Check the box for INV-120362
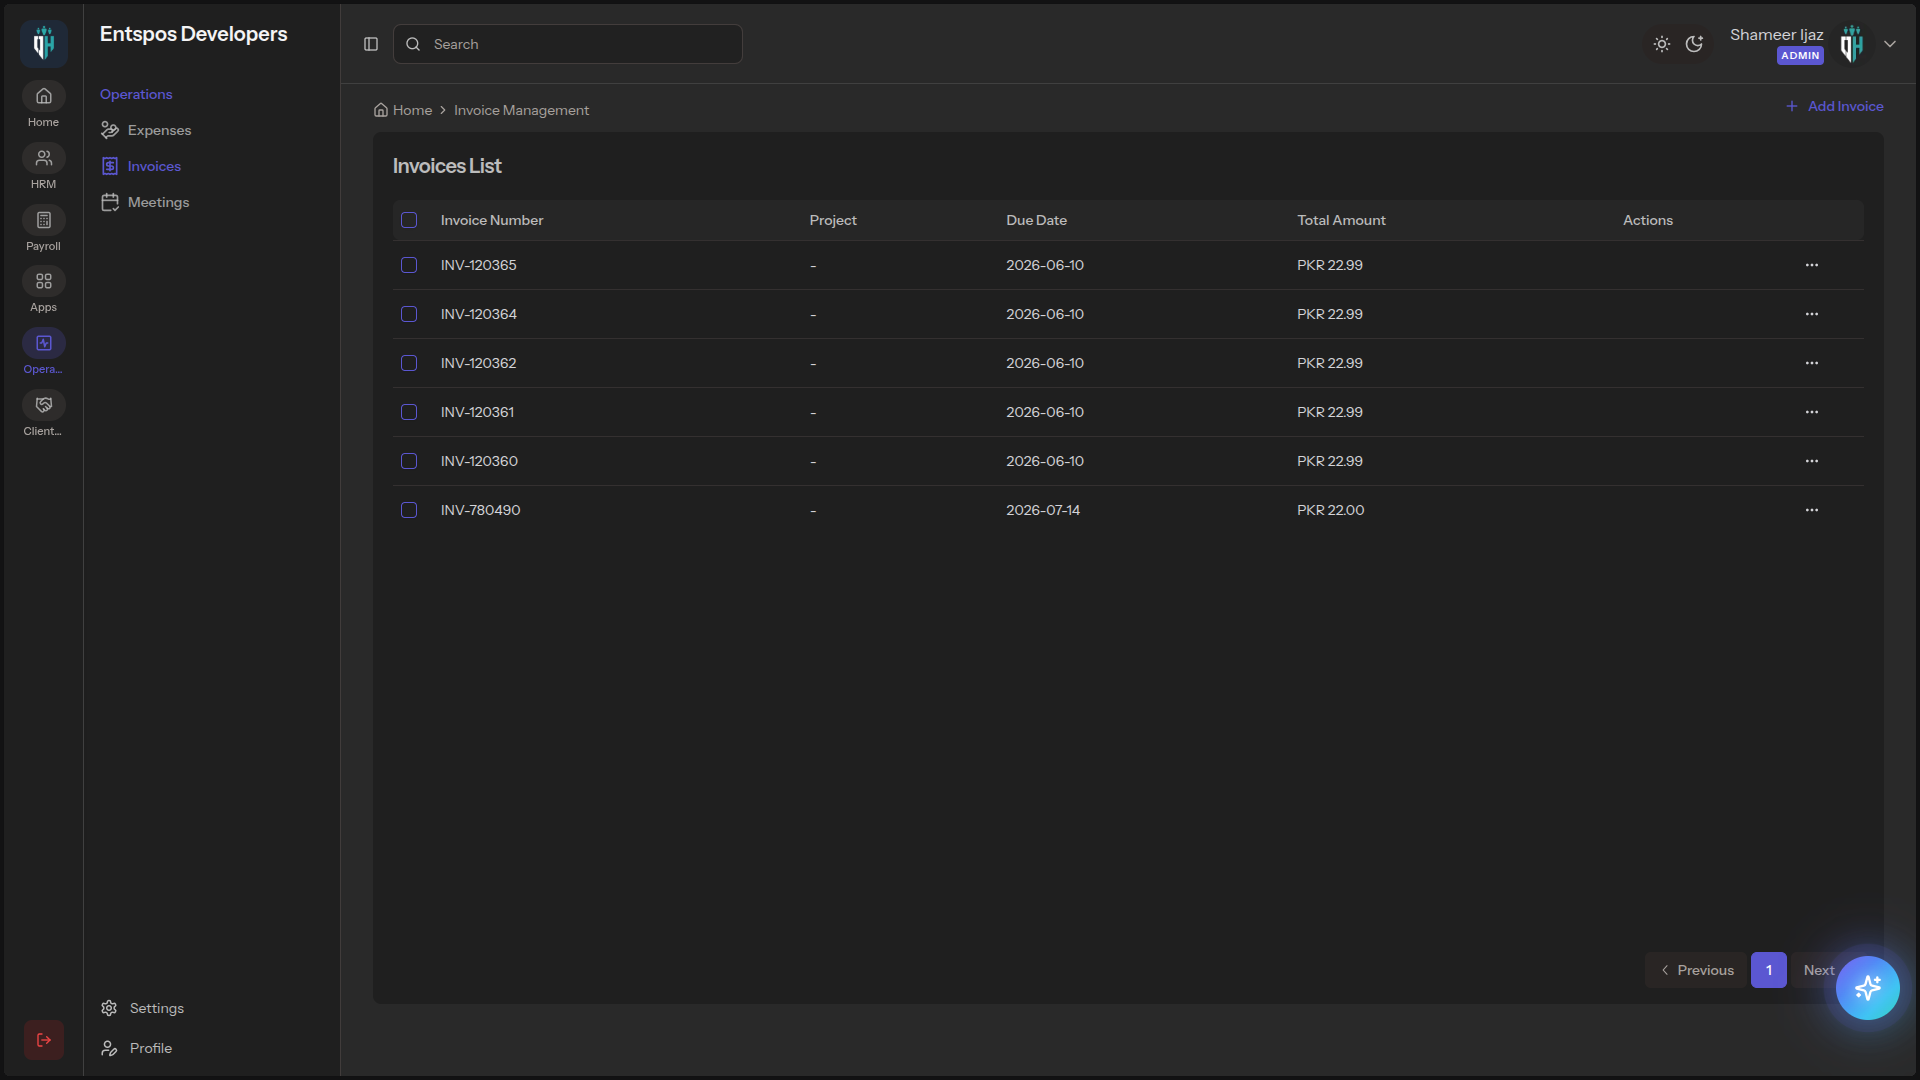The height and width of the screenshot is (1080, 1920). (409, 363)
